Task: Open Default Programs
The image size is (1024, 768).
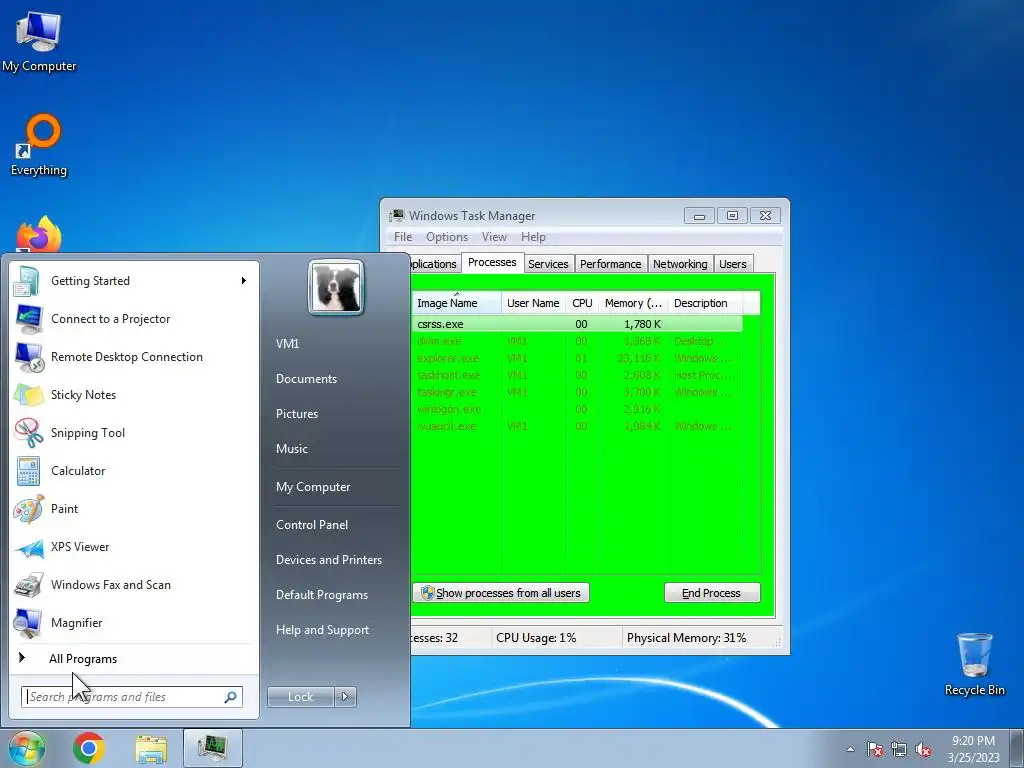Action: (x=321, y=595)
